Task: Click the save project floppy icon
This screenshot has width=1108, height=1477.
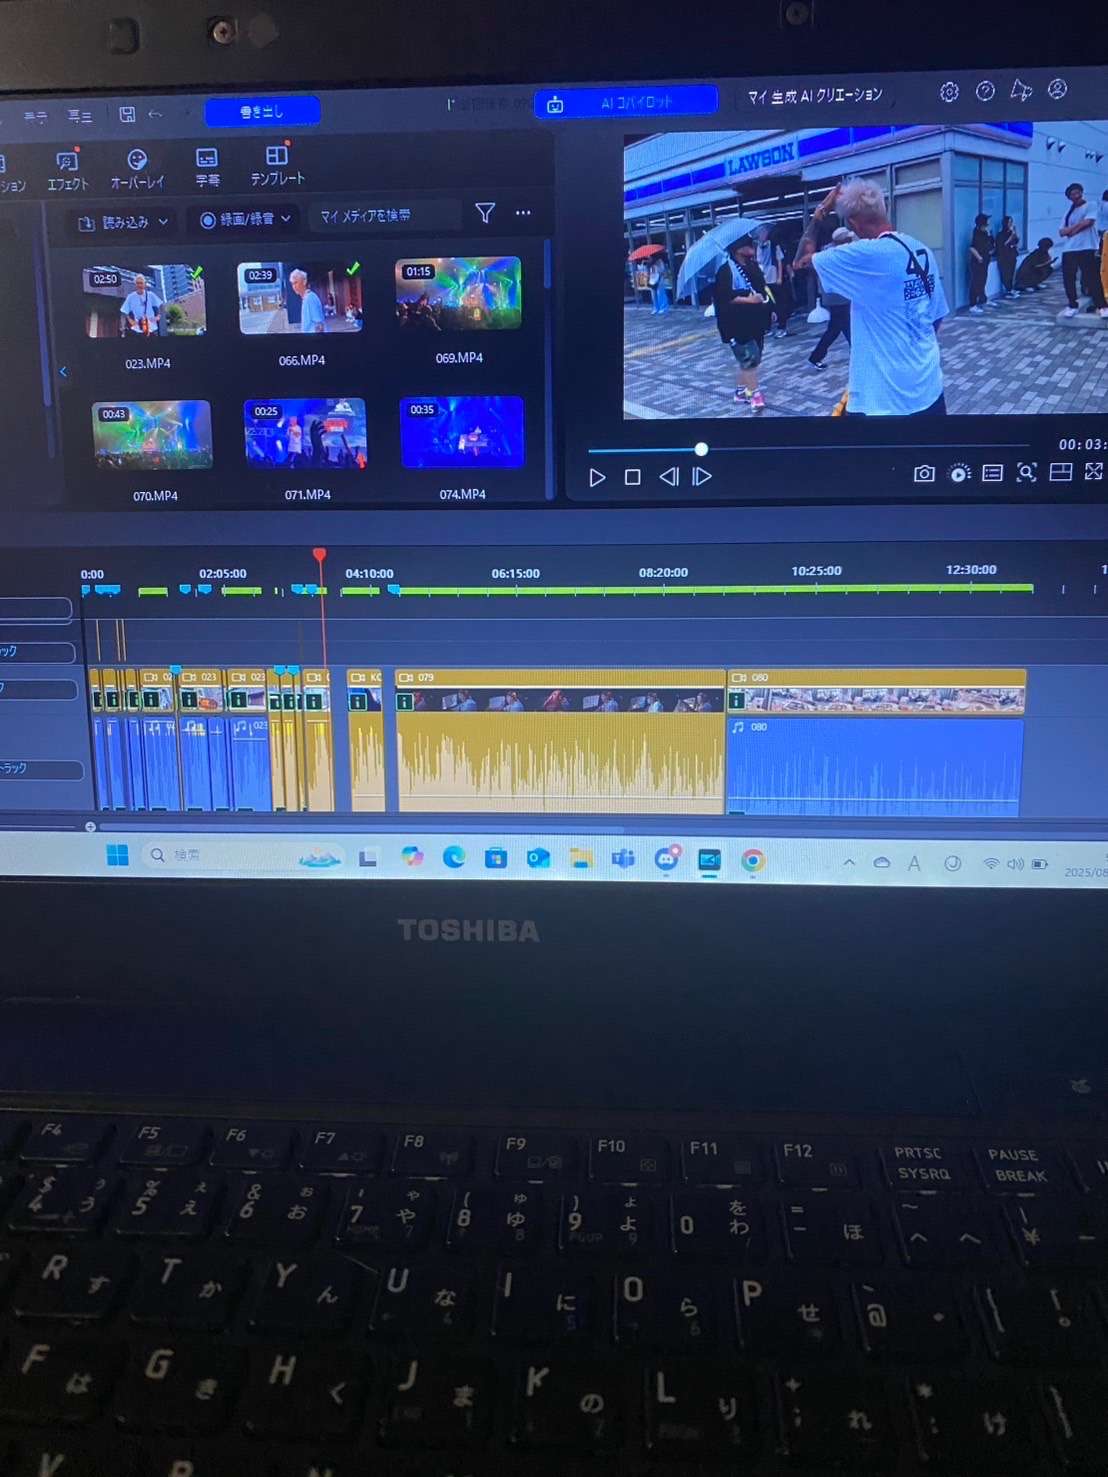Action: coord(127,115)
